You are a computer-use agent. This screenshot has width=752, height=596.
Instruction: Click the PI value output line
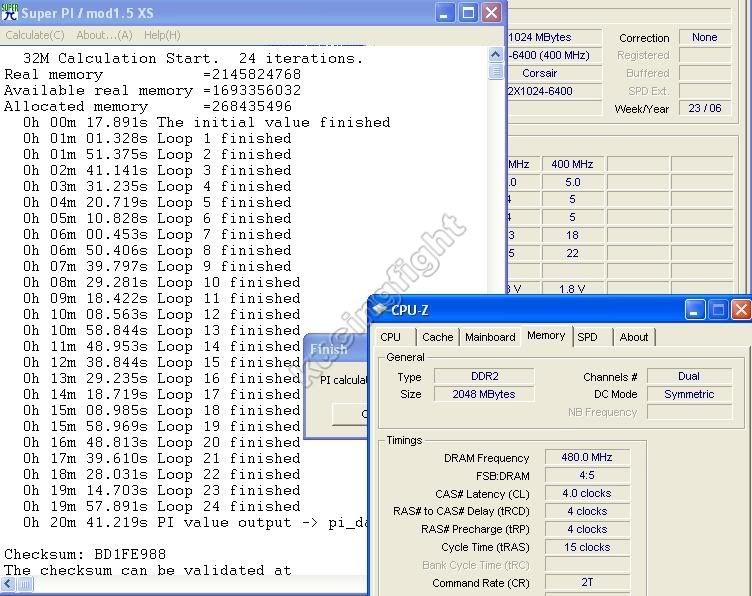pyautogui.click(x=194, y=523)
